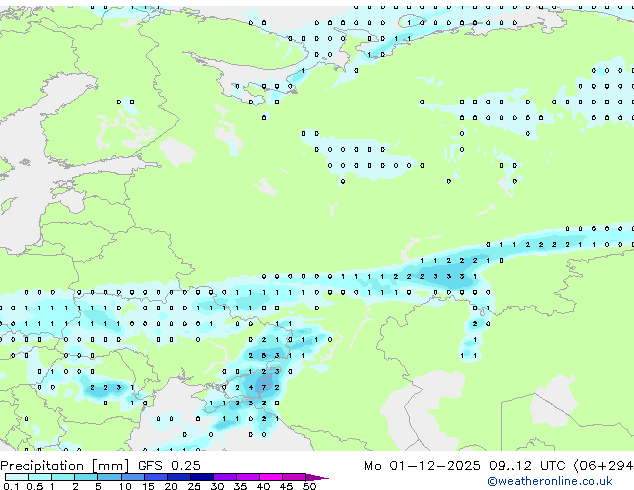Click the precipitation value '5' on the map

(264, 356)
